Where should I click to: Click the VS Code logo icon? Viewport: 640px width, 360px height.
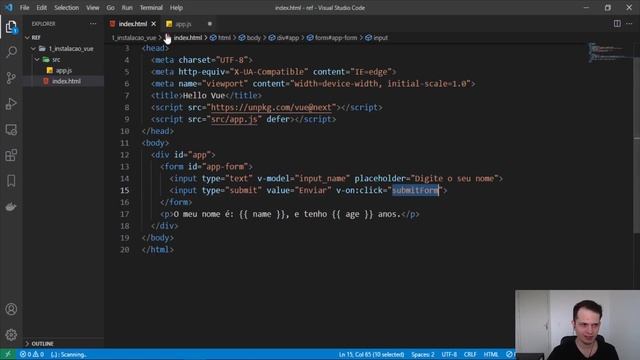[9, 7]
